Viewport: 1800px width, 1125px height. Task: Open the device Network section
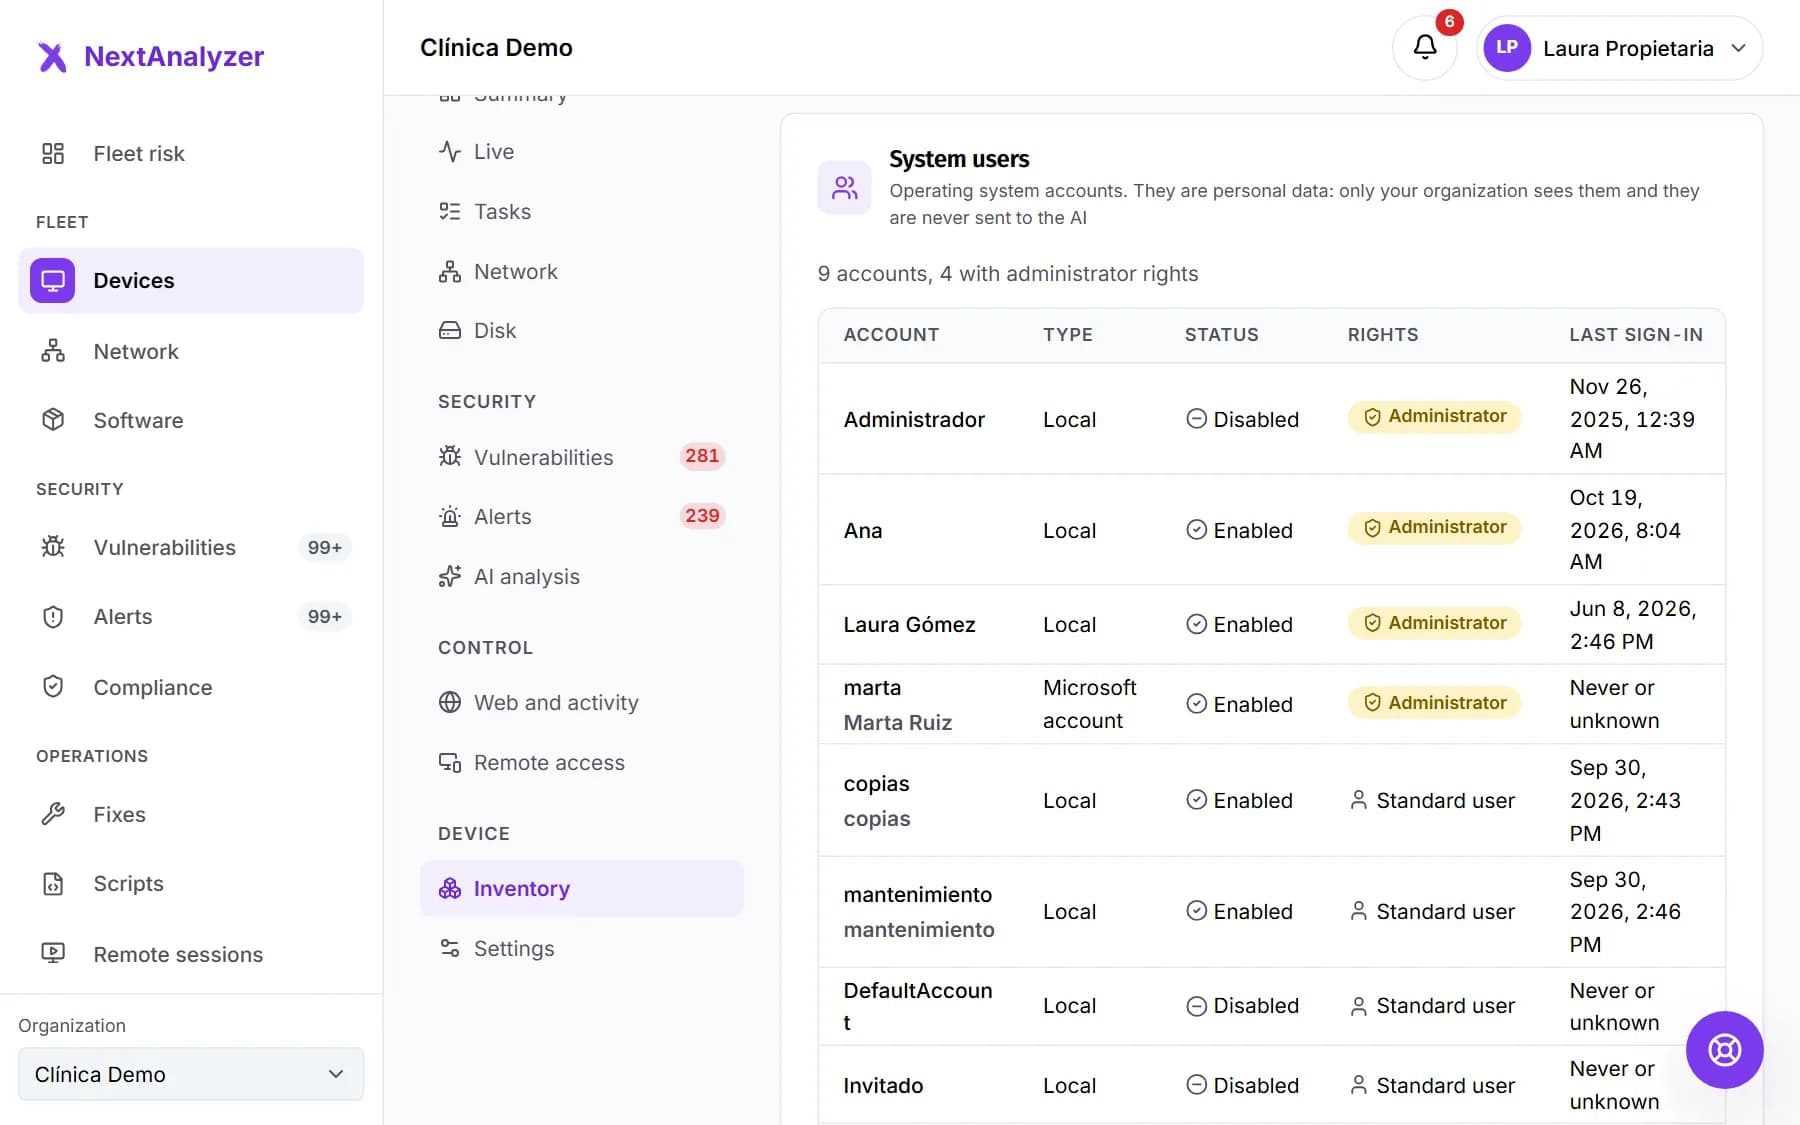(581, 271)
